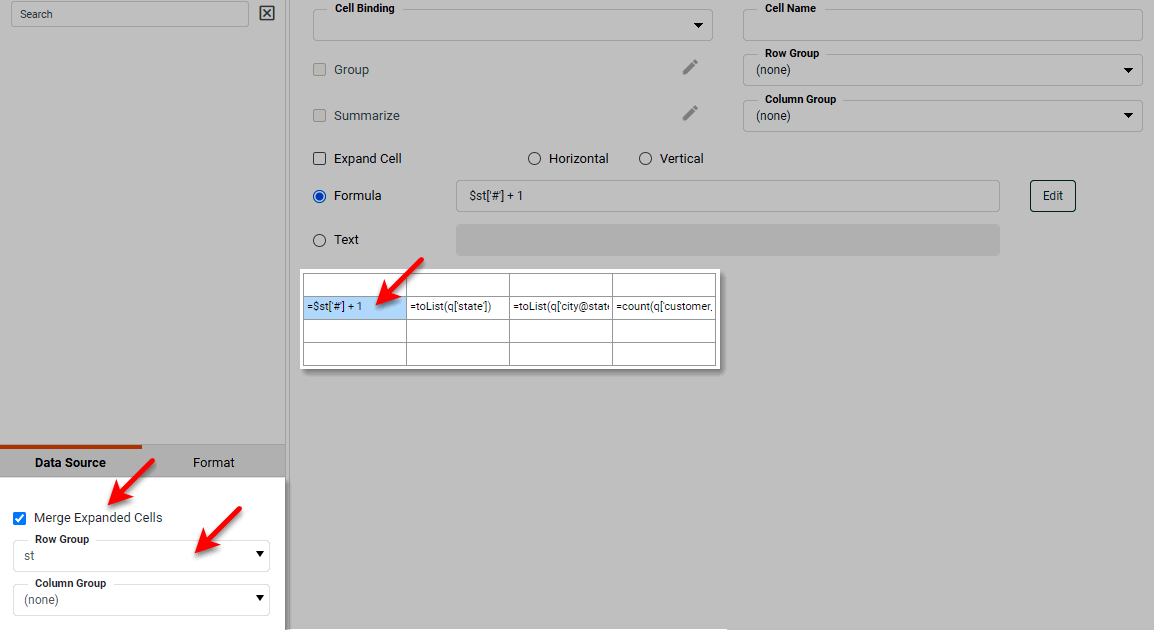Click the Edit button next to the formula
The height and width of the screenshot is (630, 1154).
tap(1052, 196)
